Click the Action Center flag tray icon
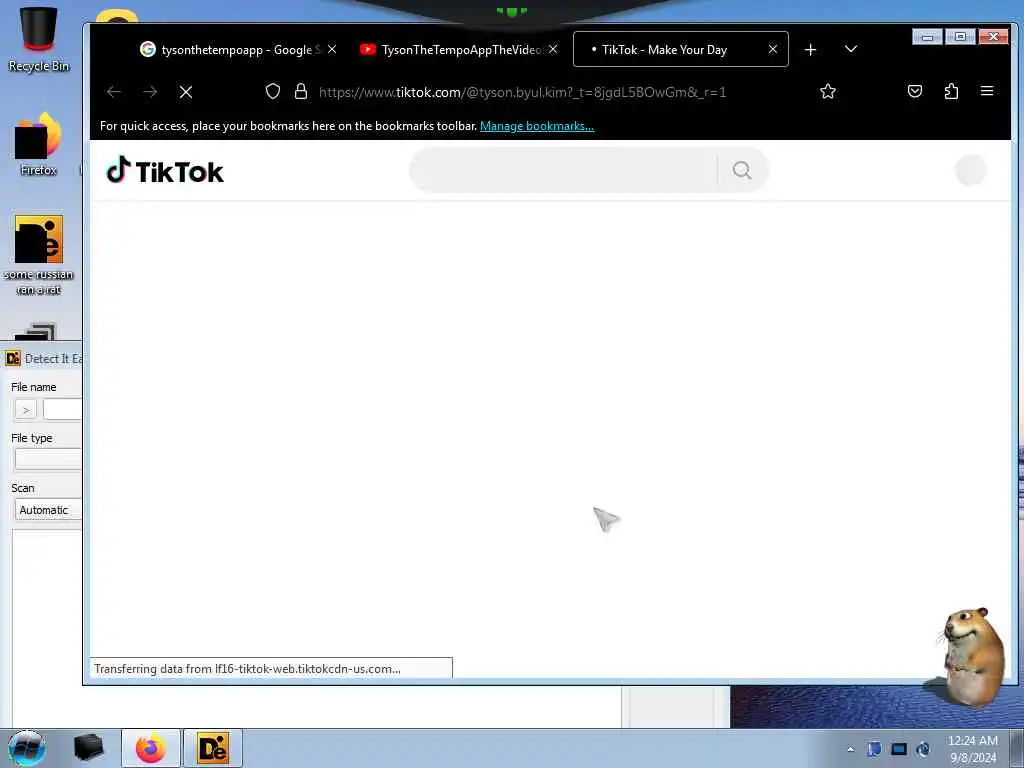 [874, 749]
